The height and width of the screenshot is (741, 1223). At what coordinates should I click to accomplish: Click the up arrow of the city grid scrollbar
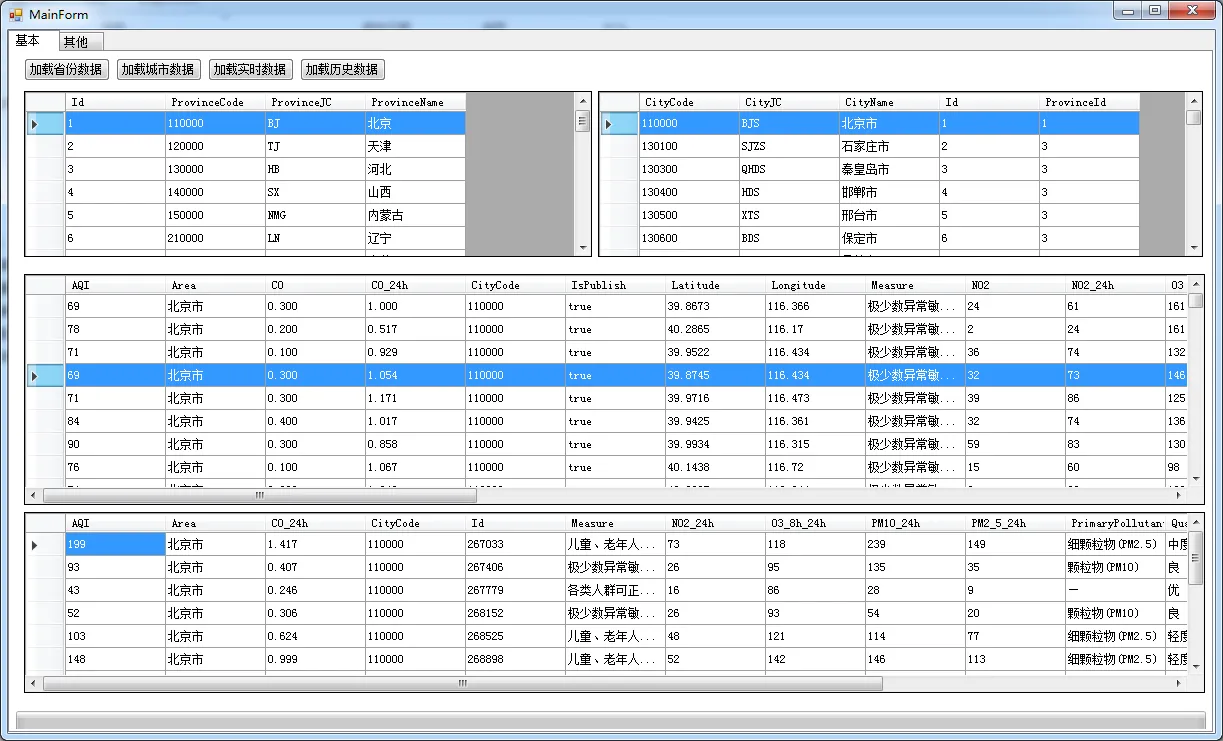coord(1194,100)
